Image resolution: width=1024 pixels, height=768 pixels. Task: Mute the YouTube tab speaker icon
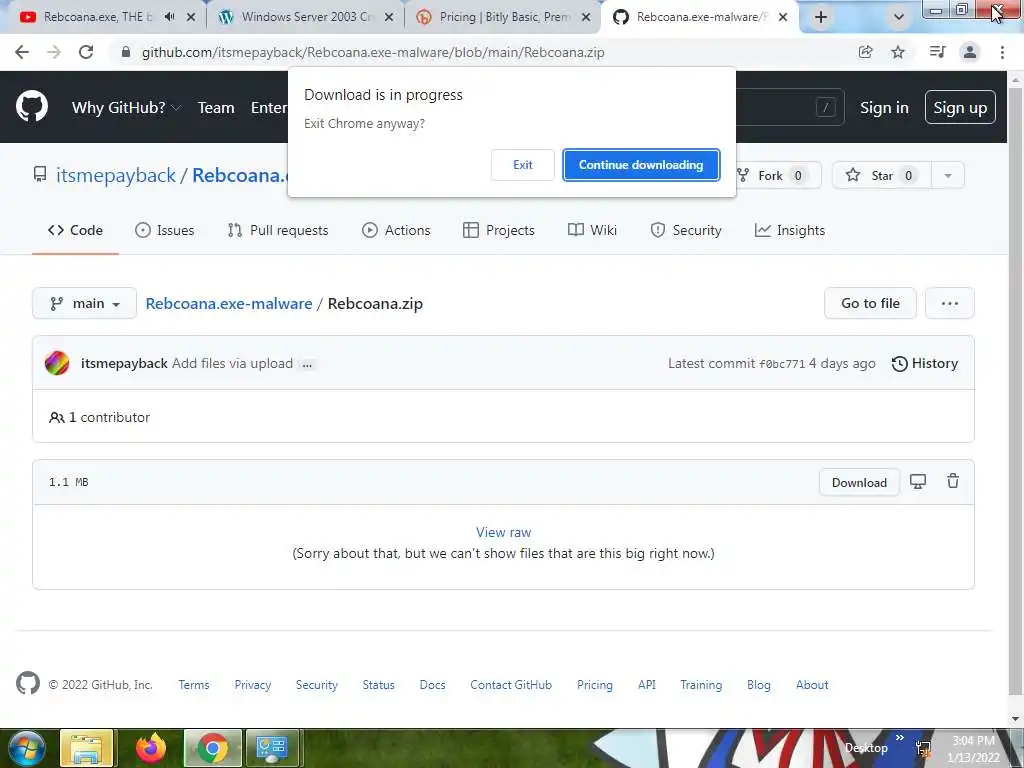pos(170,17)
